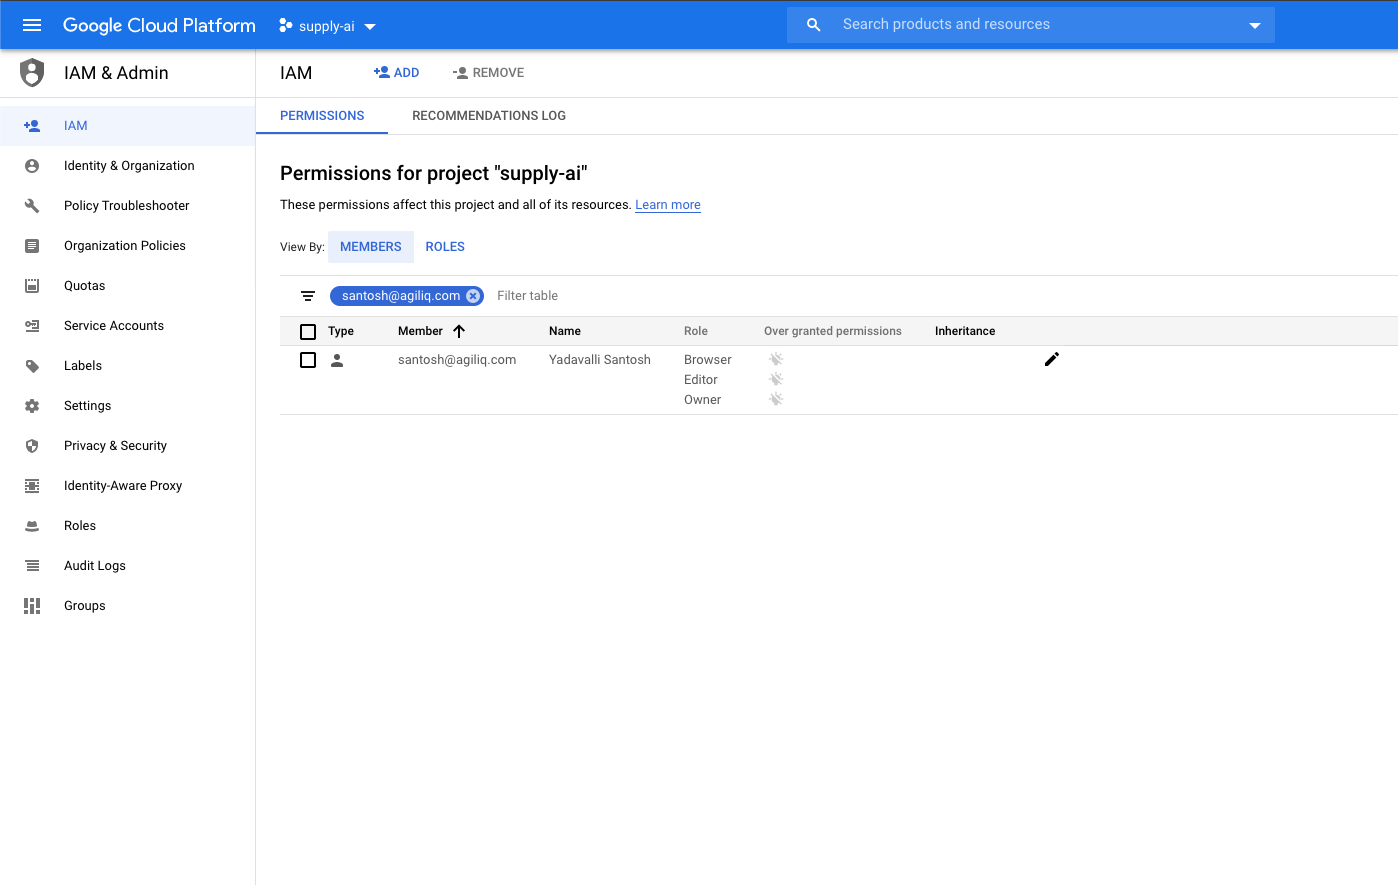Click the Owner role text
The height and width of the screenshot is (885, 1398).
pyautogui.click(x=702, y=400)
